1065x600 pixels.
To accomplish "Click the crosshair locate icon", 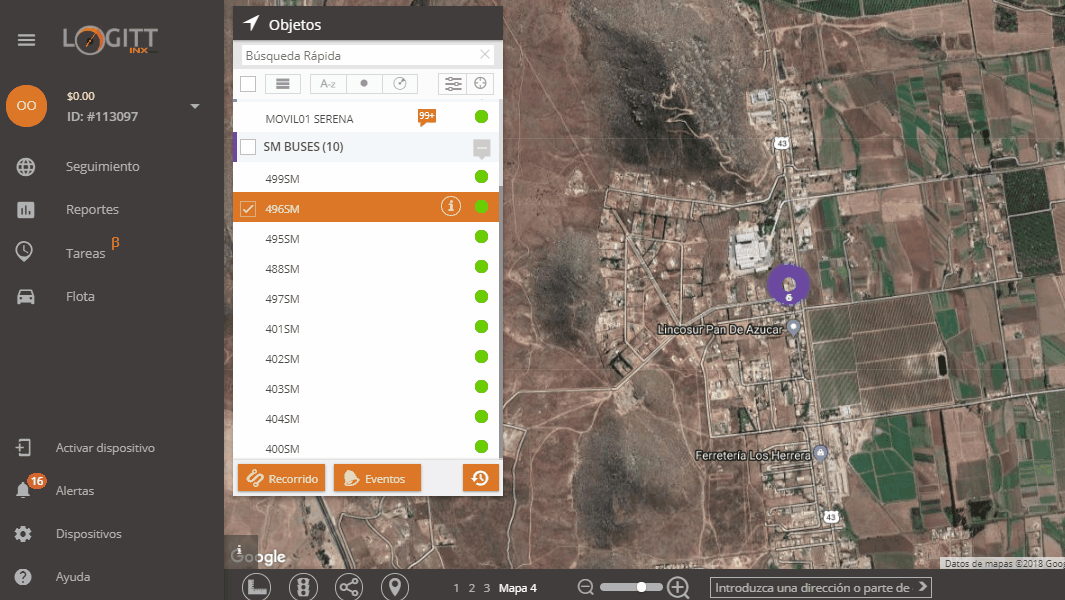I will 480,84.
